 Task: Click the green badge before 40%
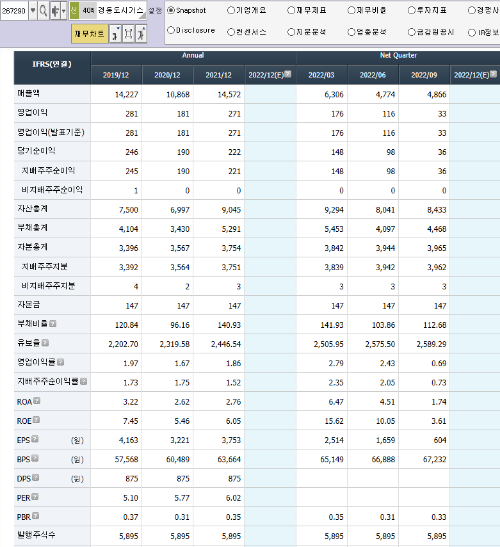[x=74, y=10]
